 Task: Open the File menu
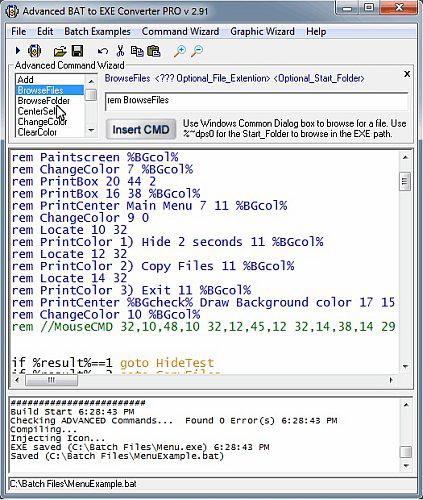point(19,32)
